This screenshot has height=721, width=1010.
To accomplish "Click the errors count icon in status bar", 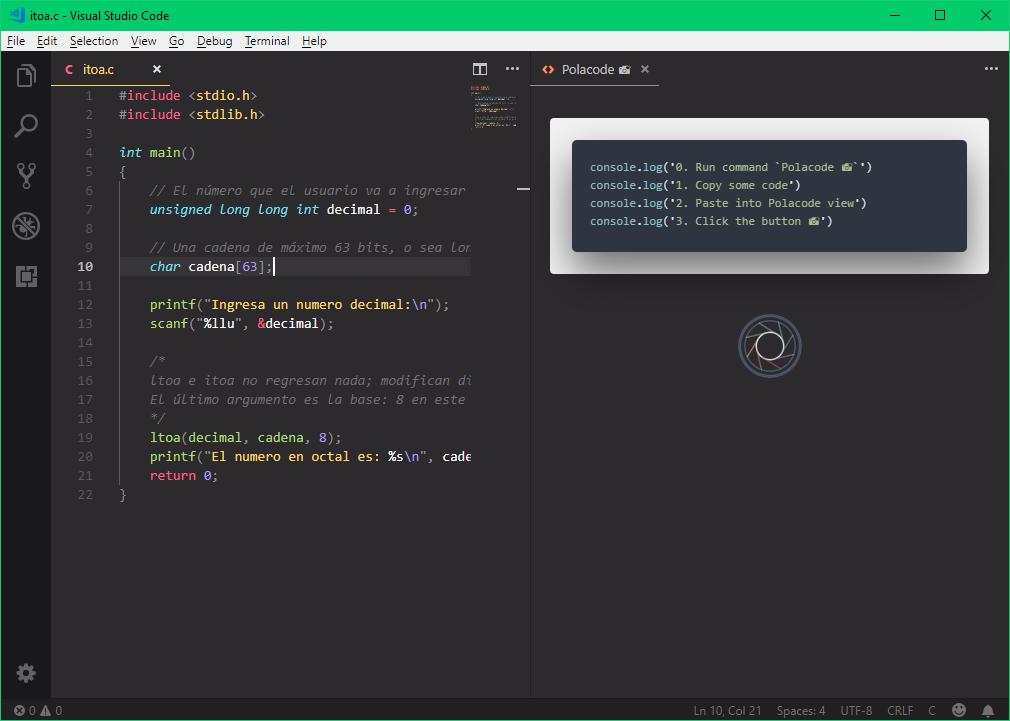I will 19,711.
